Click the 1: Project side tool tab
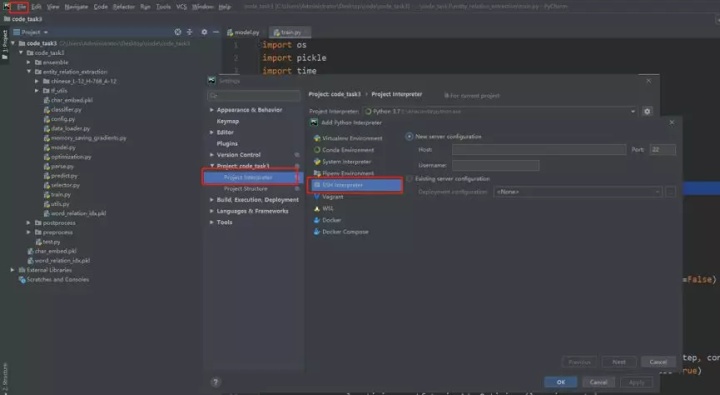This screenshot has height=395, width=720. click(5, 45)
